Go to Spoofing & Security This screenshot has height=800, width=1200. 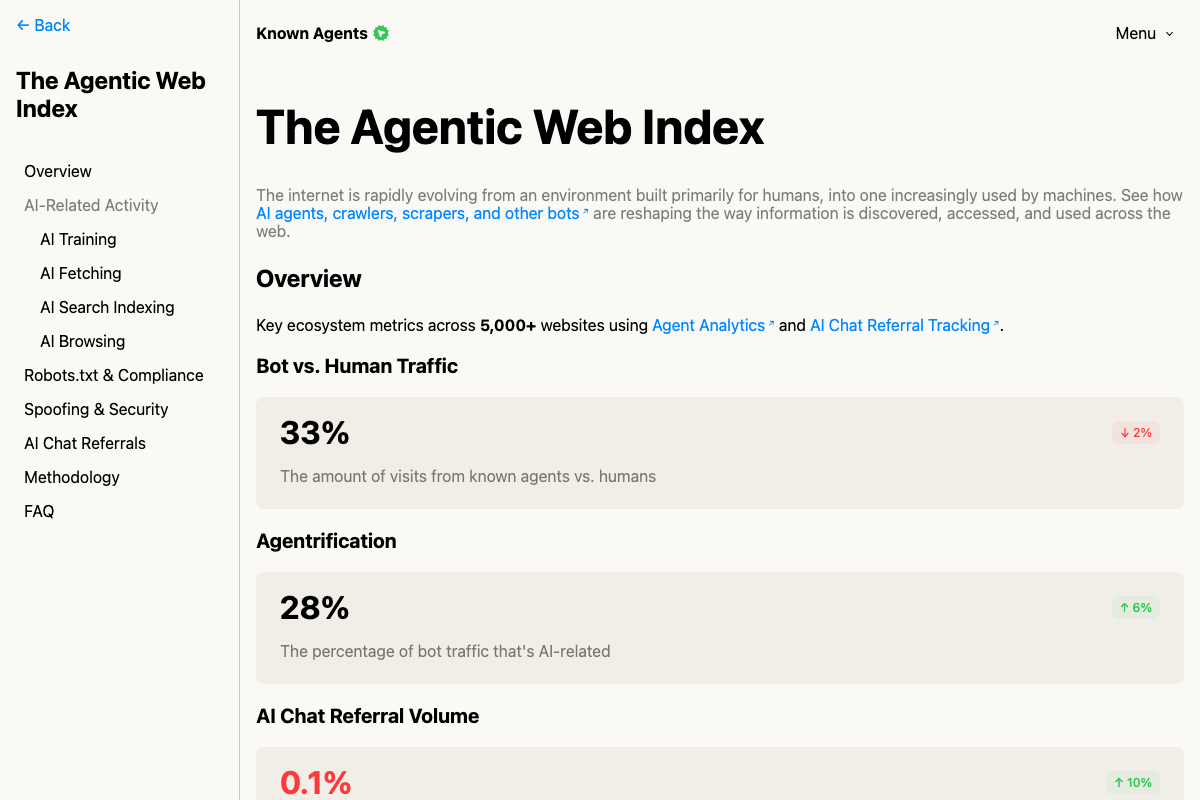tap(96, 409)
